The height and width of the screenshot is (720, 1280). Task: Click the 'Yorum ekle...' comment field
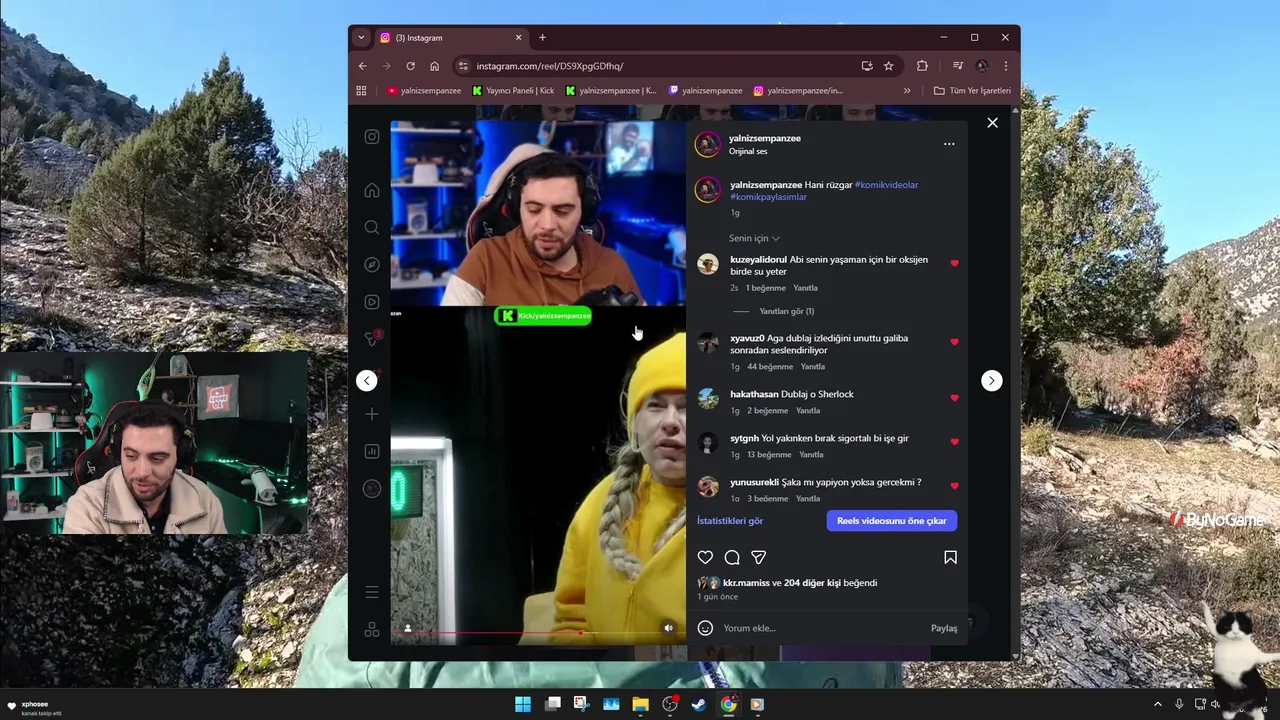(822, 628)
